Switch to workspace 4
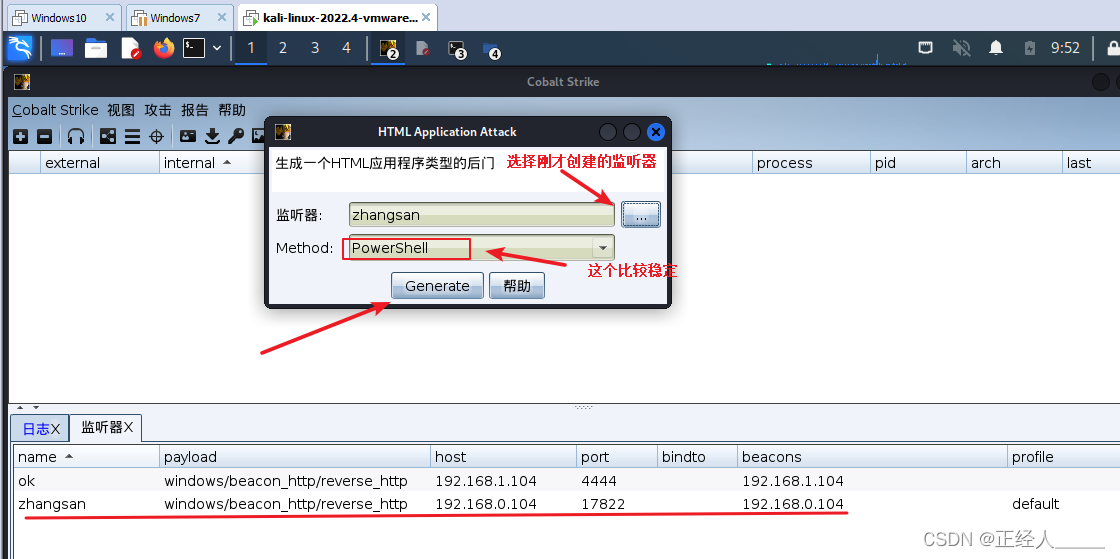The height and width of the screenshot is (559, 1120). 346,48
